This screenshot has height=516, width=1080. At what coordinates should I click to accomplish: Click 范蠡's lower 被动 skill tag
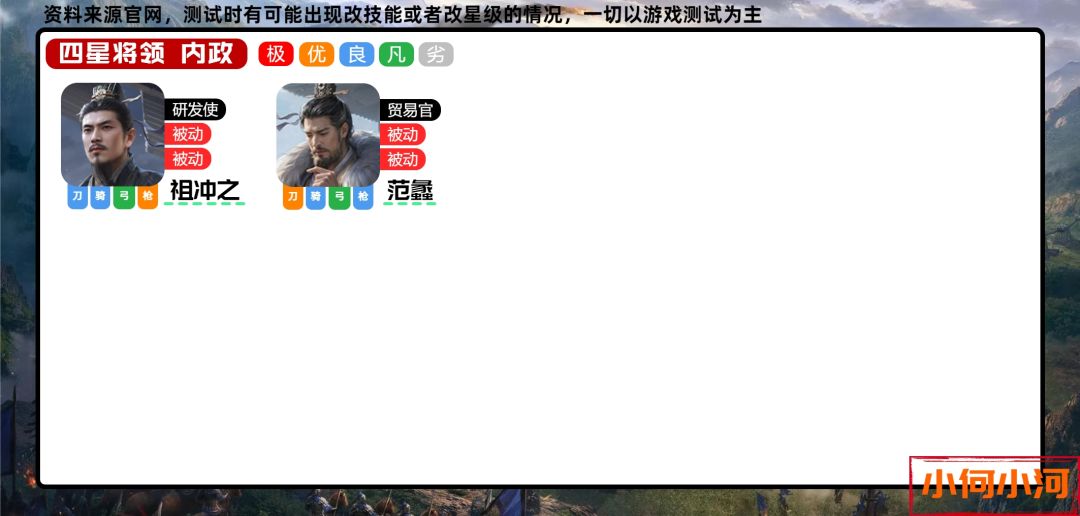pos(402,160)
